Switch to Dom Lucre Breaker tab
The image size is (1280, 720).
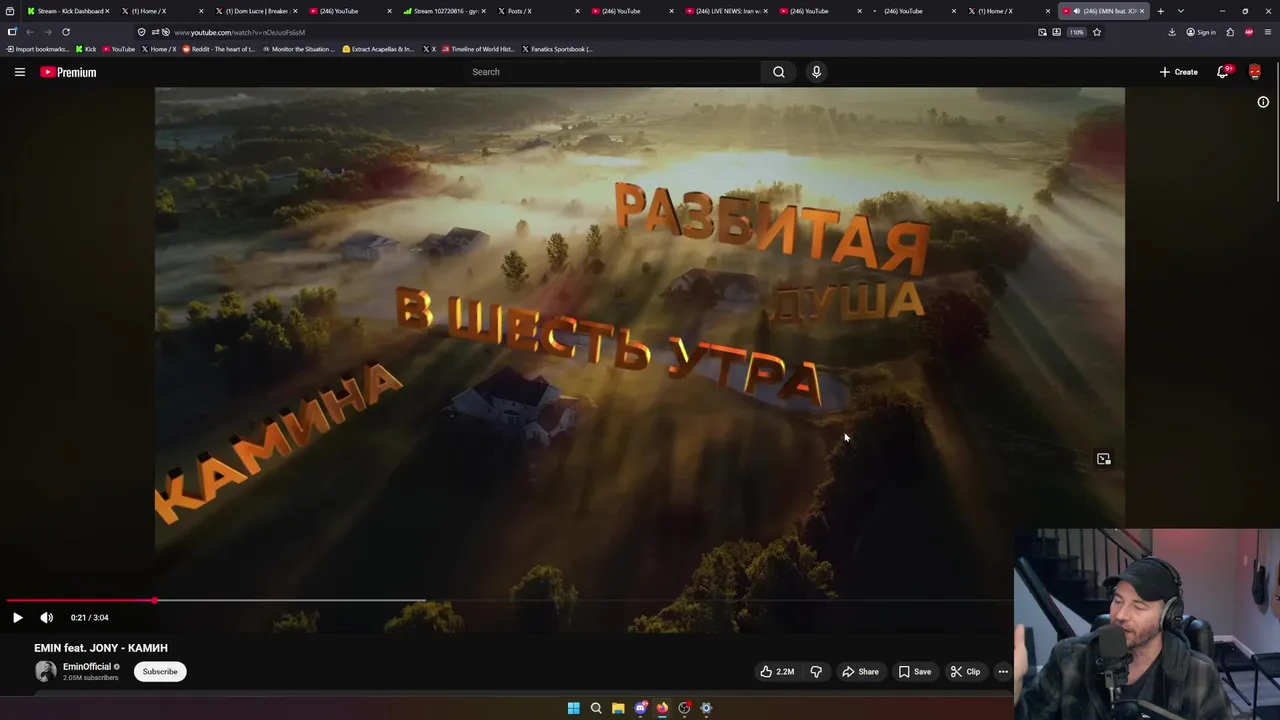pos(258,11)
